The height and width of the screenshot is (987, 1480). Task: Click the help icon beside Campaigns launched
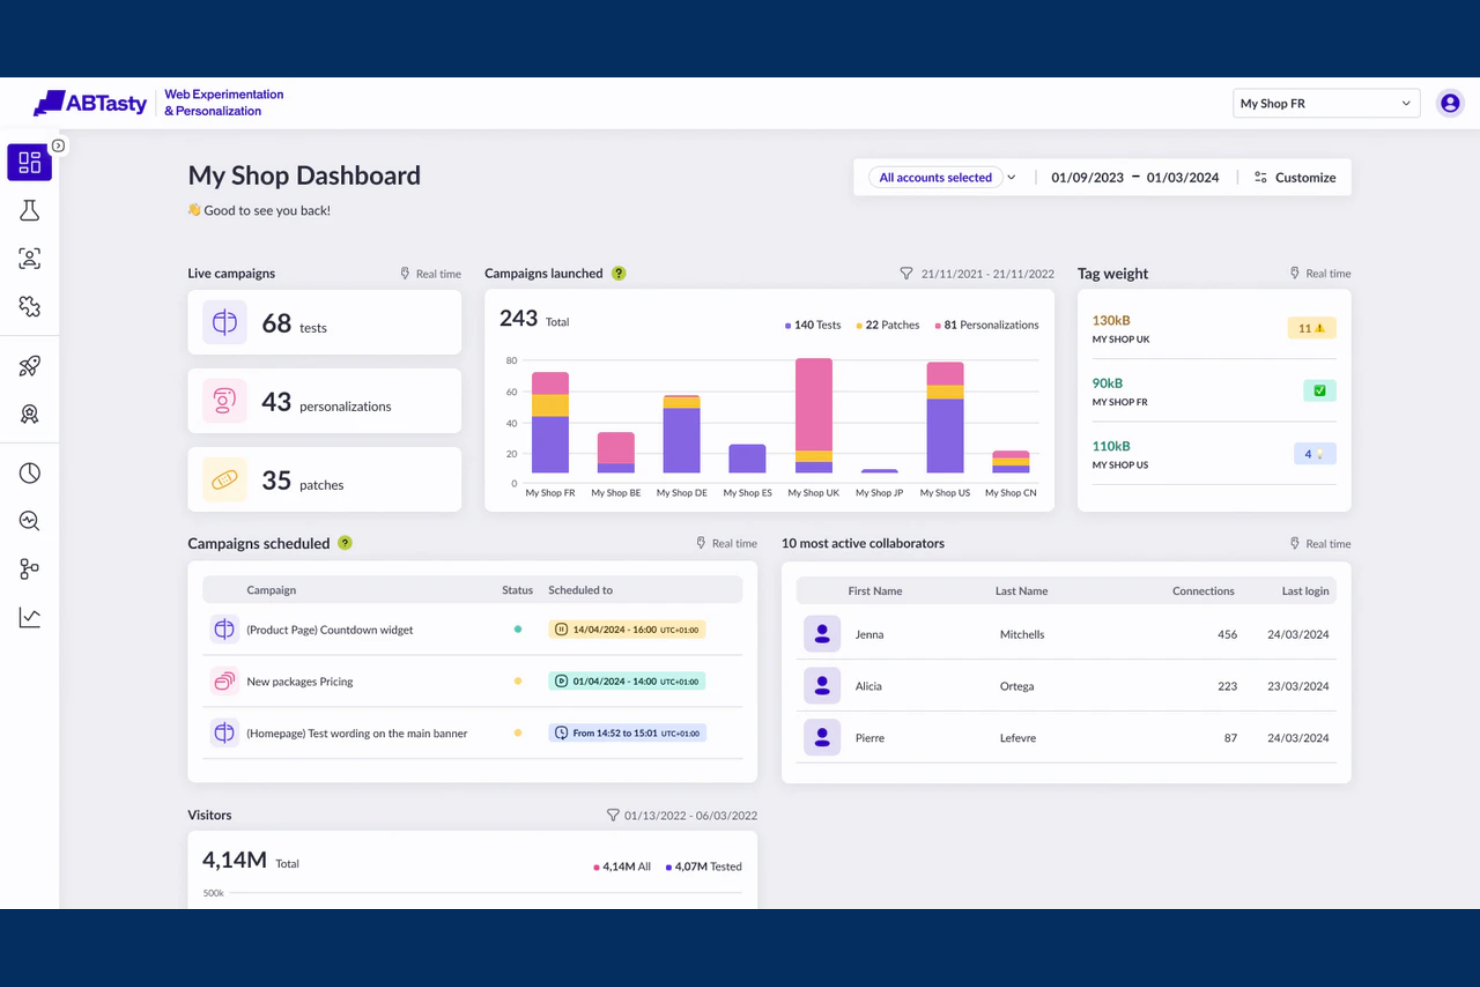[x=619, y=273]
